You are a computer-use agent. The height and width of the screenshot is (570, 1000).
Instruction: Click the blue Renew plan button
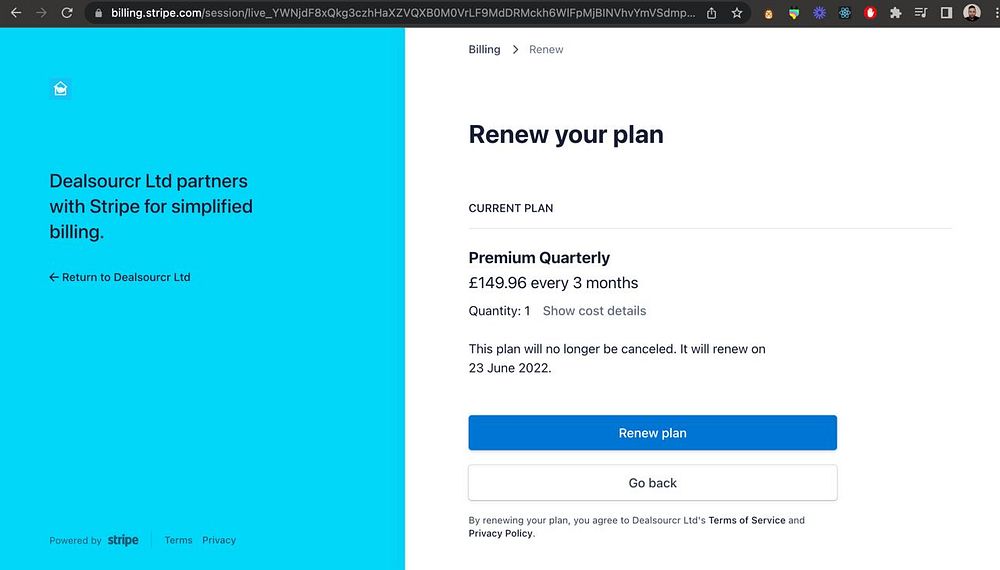coord(652,433)
